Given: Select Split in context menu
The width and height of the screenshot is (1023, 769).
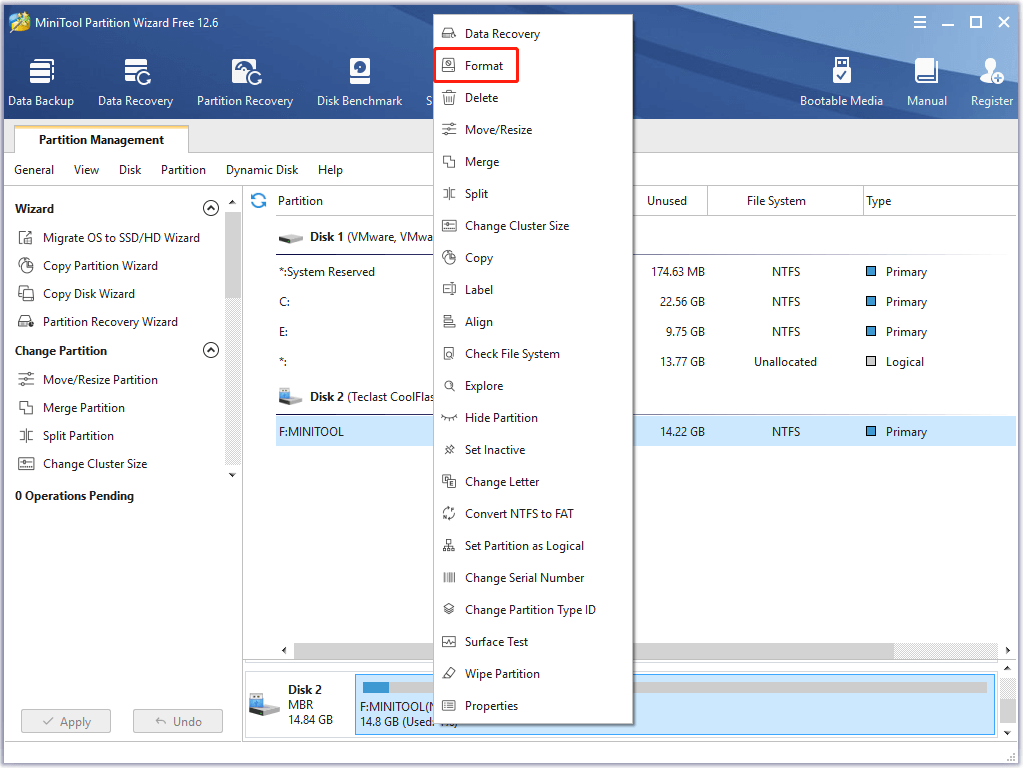Looking at the screenshot, I should pos(533,194).
